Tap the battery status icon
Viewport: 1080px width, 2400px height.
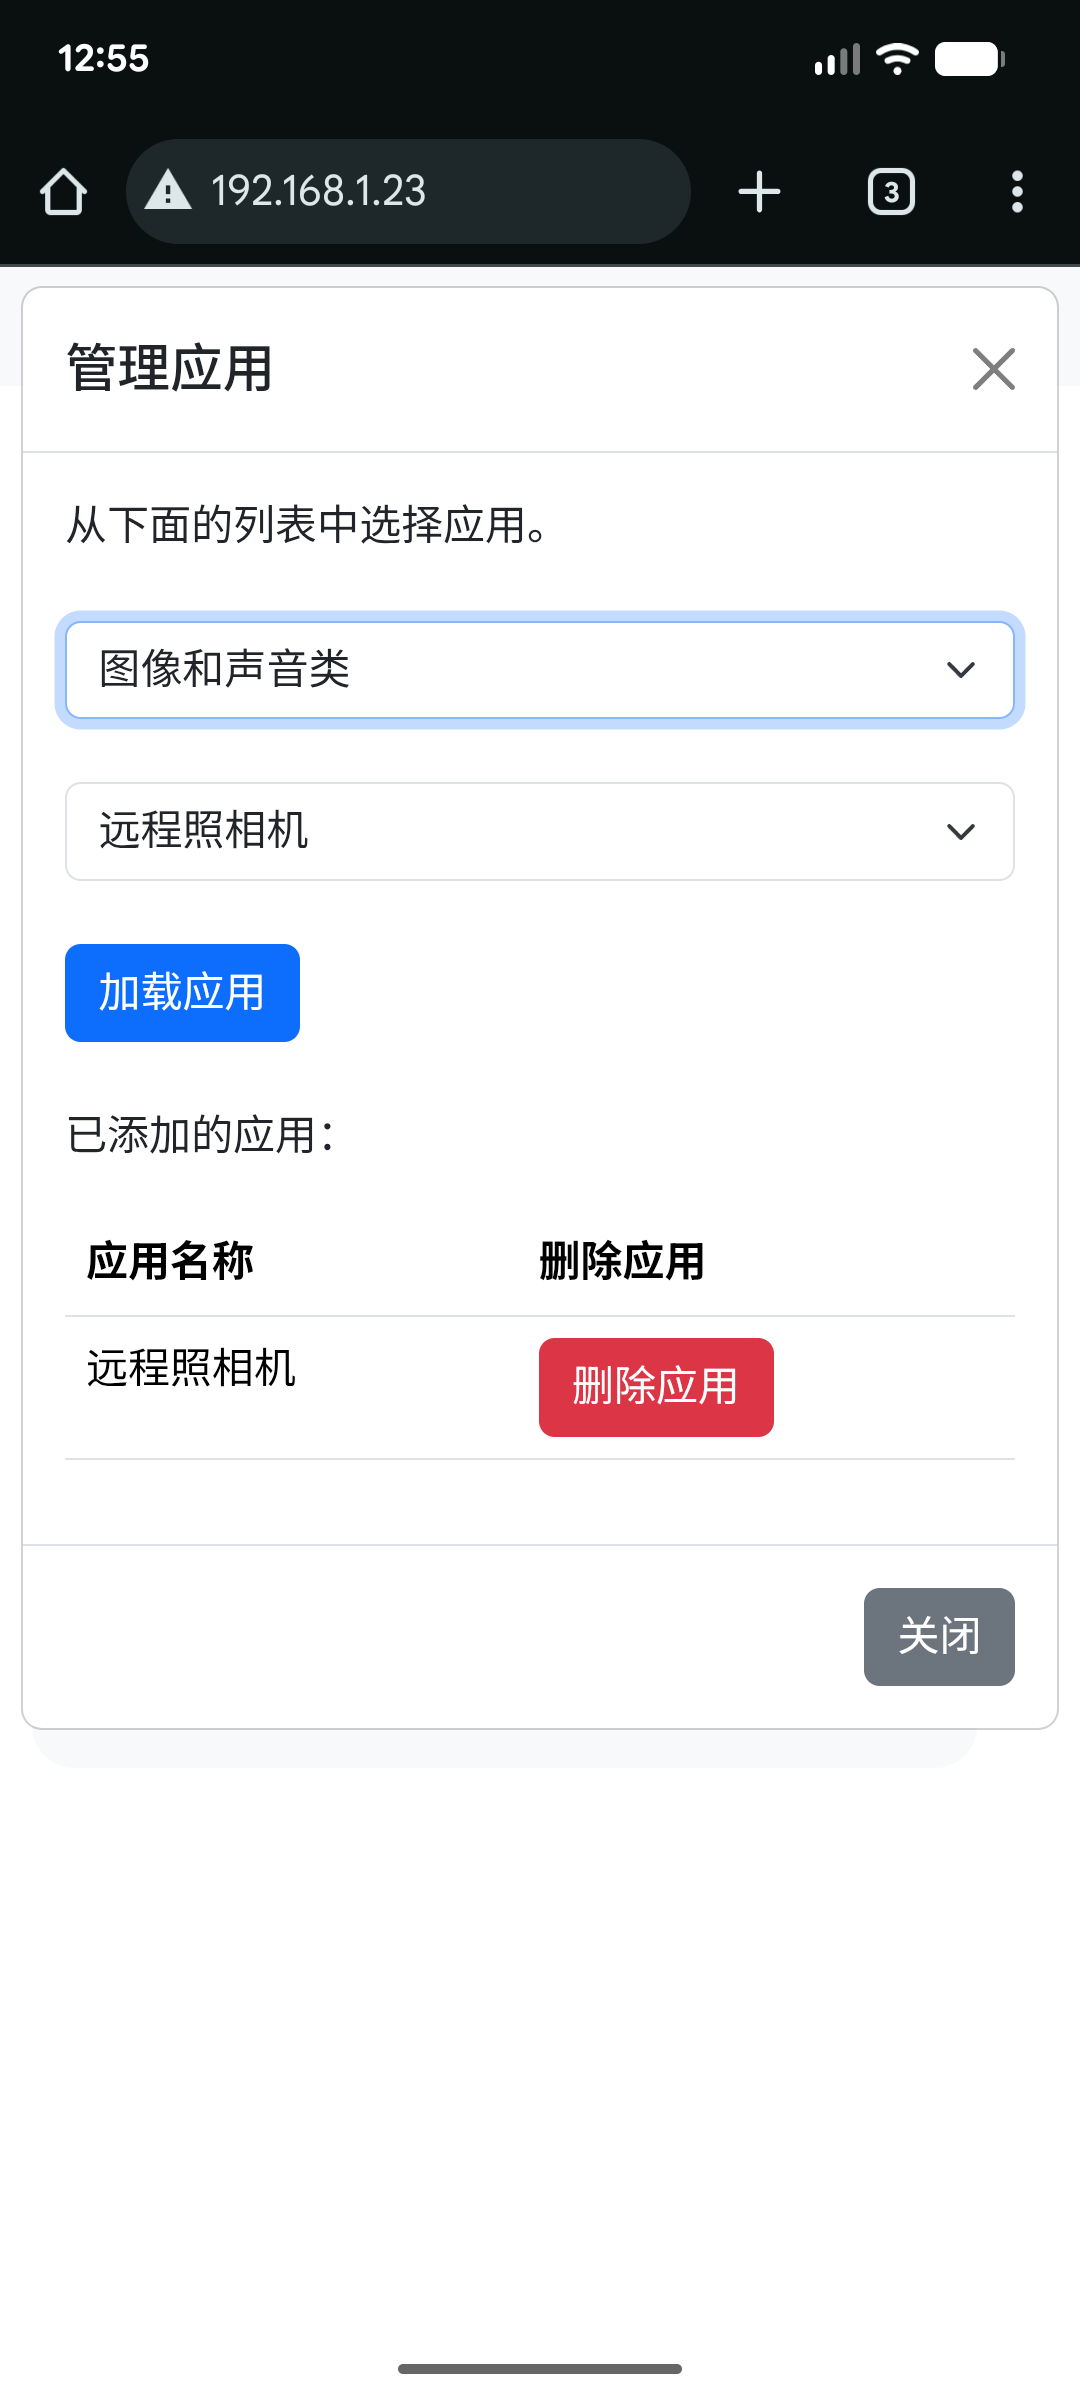969,59
